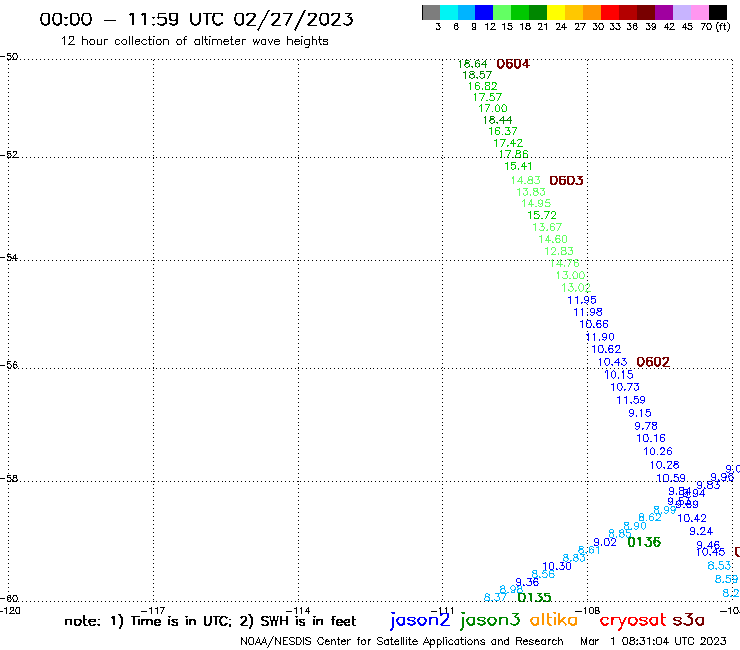Click the '00:00 – 11:59 UTC 02/27/2023' title
740x650 pixels.
pos(196,19)
